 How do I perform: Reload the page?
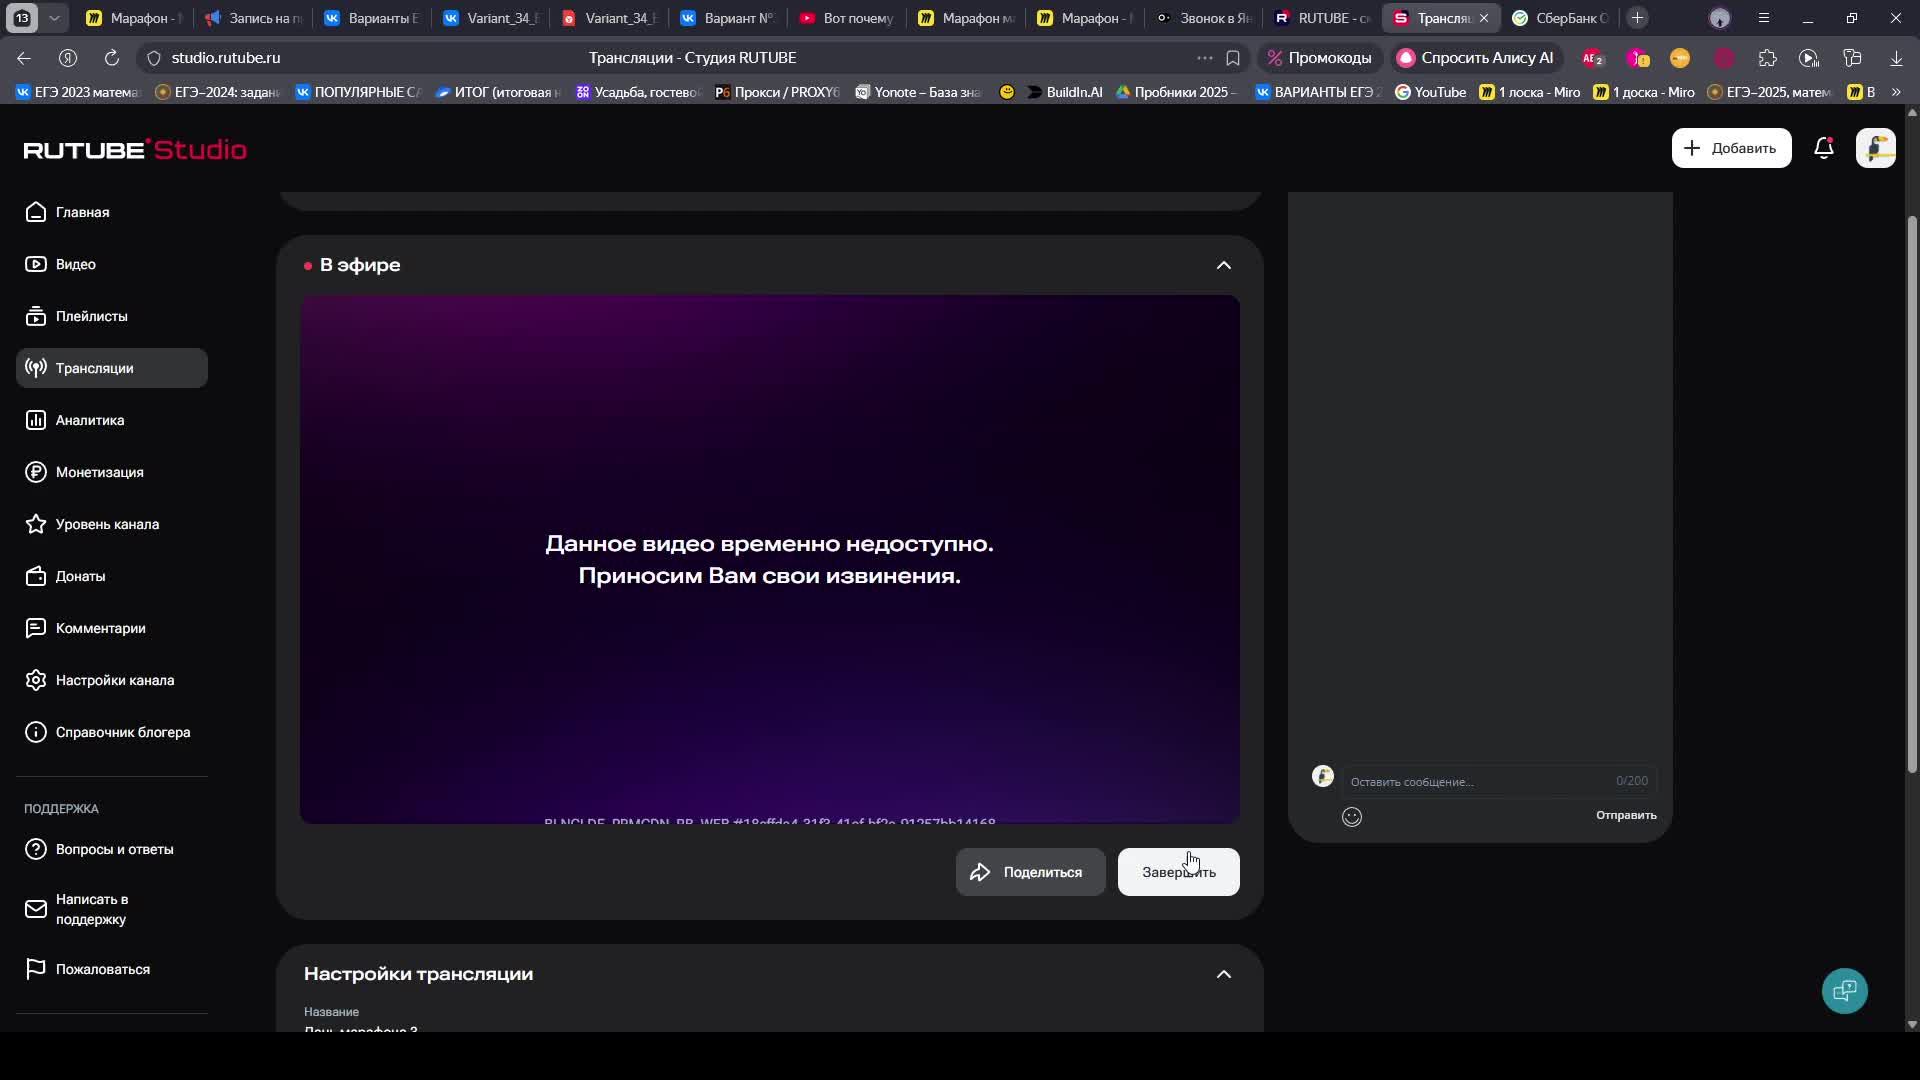point(112,58)
